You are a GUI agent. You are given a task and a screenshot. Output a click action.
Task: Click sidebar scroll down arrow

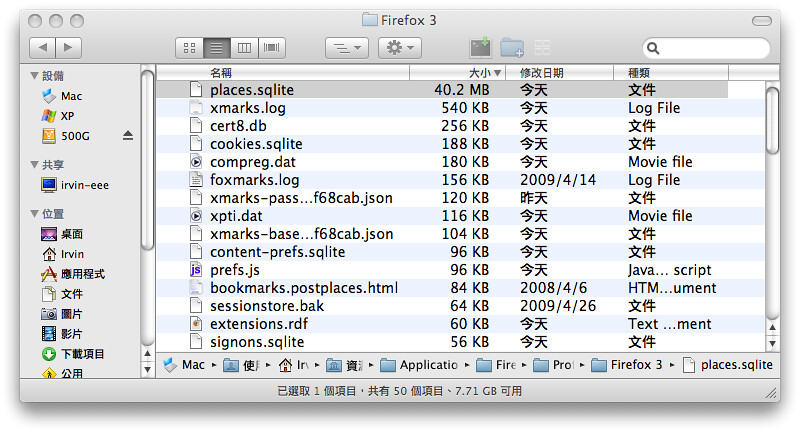(x=147, y=369)
